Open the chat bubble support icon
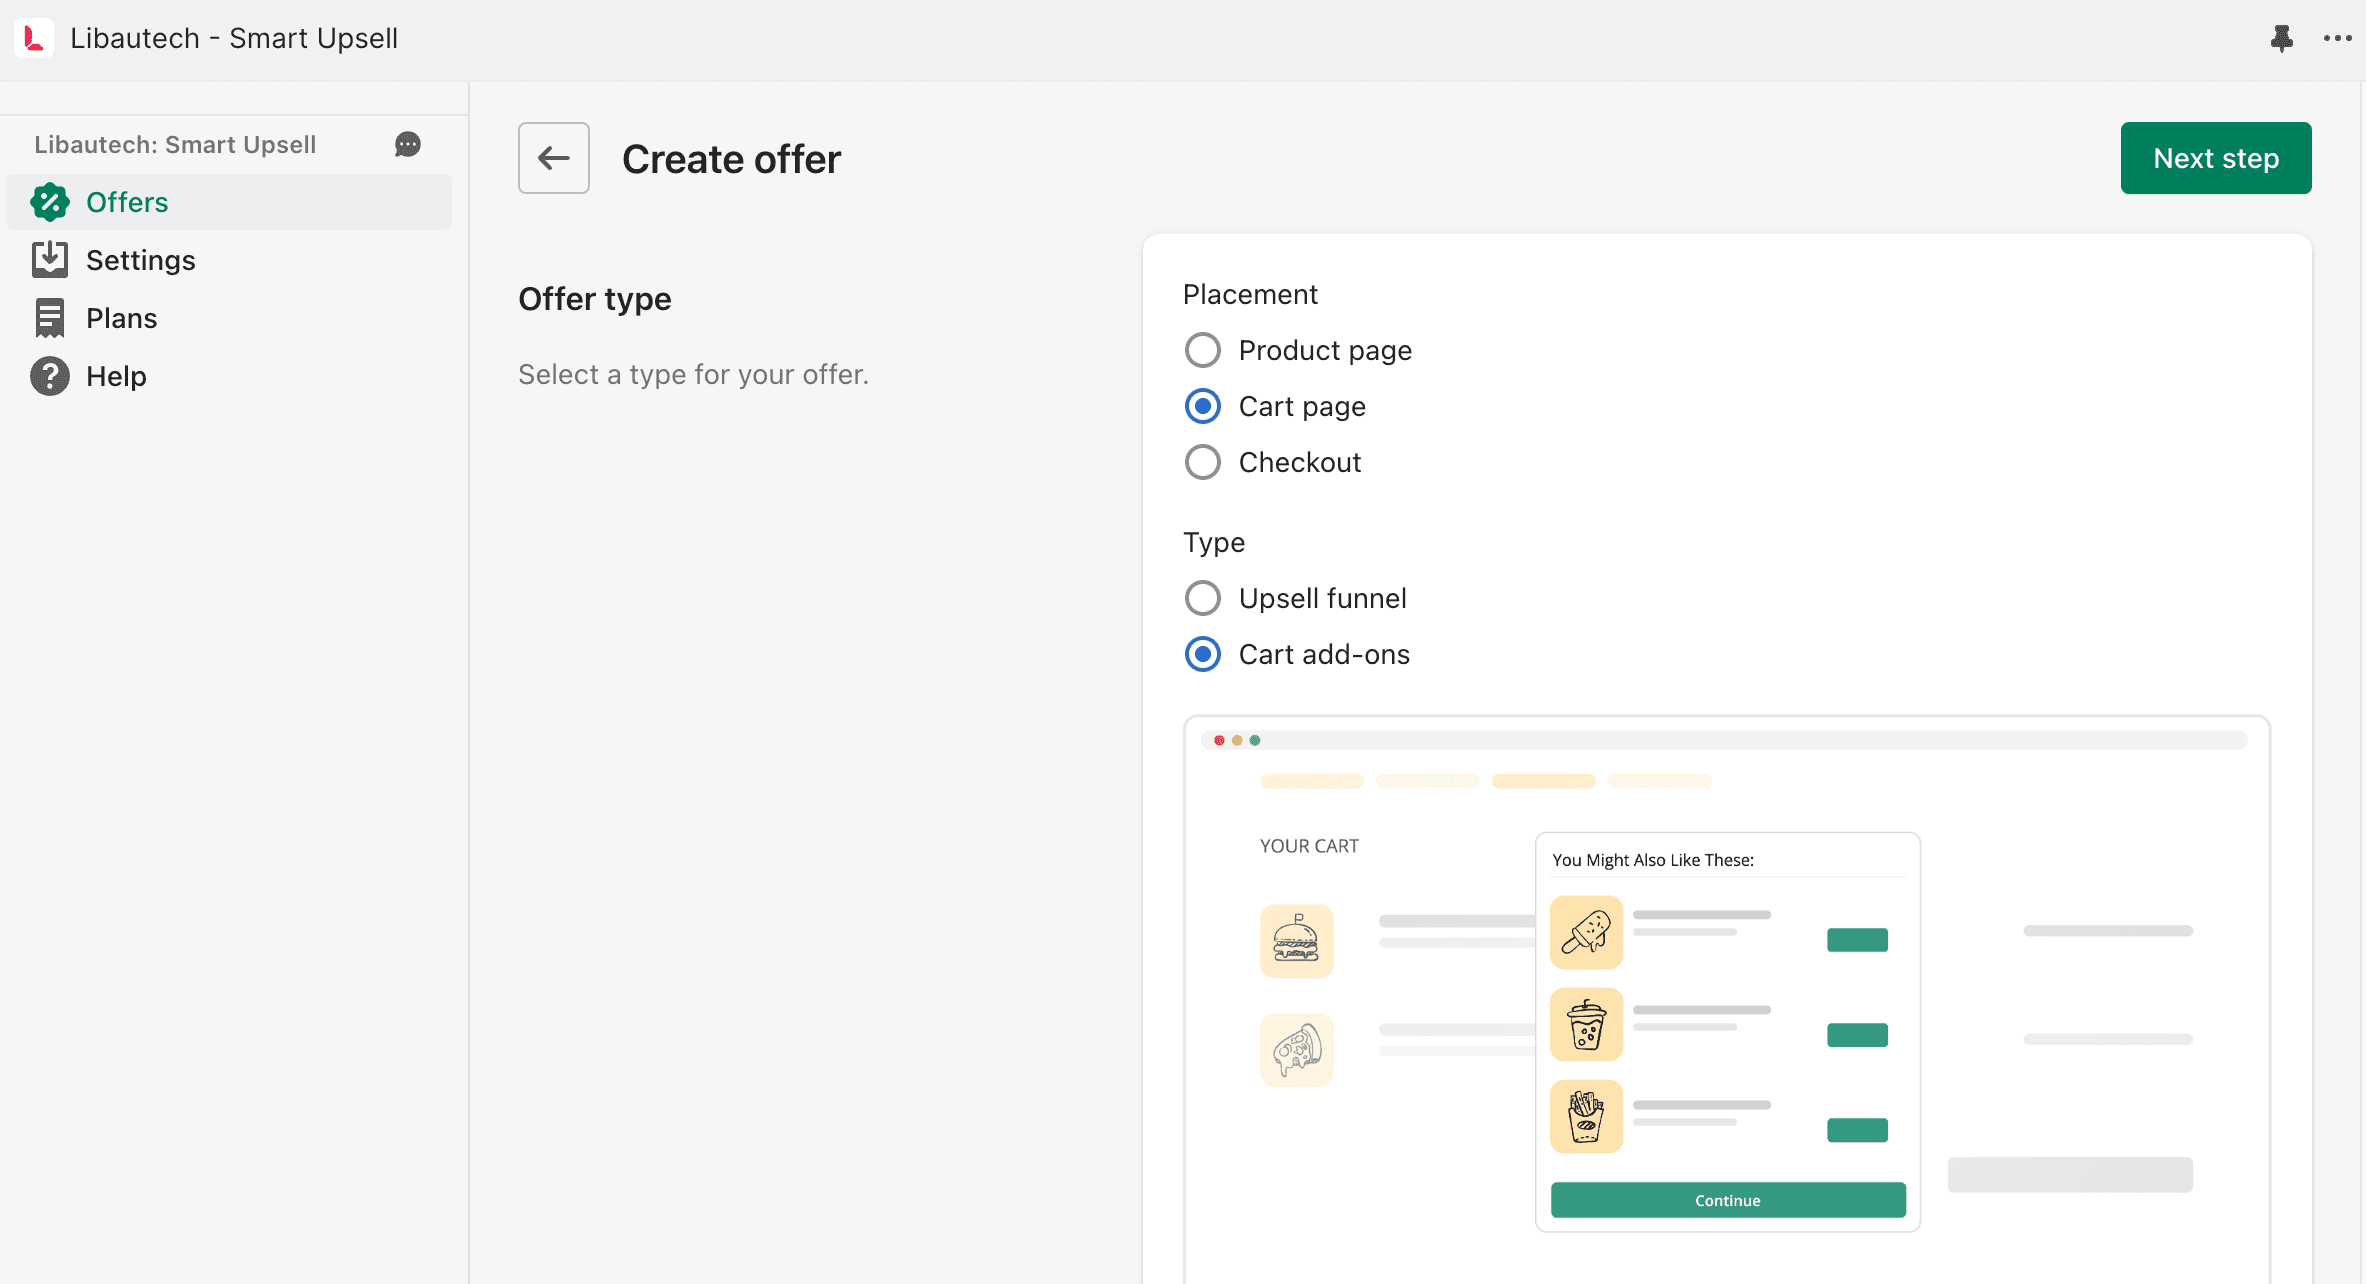The image size is (2366, 1284). 407,145
